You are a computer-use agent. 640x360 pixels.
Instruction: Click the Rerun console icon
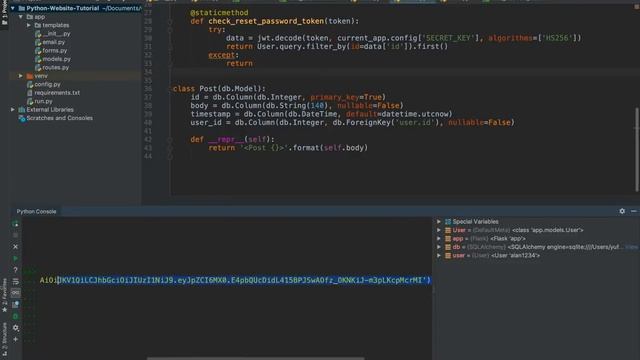click(16, 224)
